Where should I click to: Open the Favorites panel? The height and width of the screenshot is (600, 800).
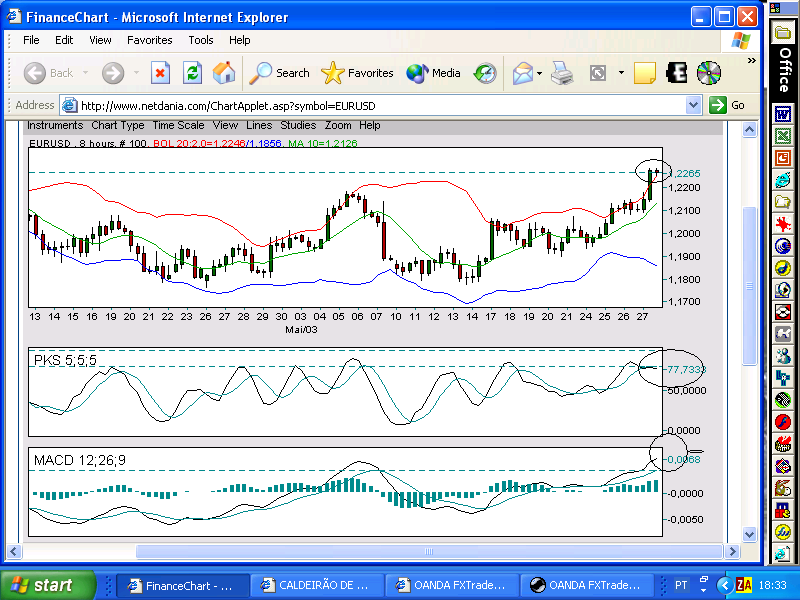tap(358, 73)
